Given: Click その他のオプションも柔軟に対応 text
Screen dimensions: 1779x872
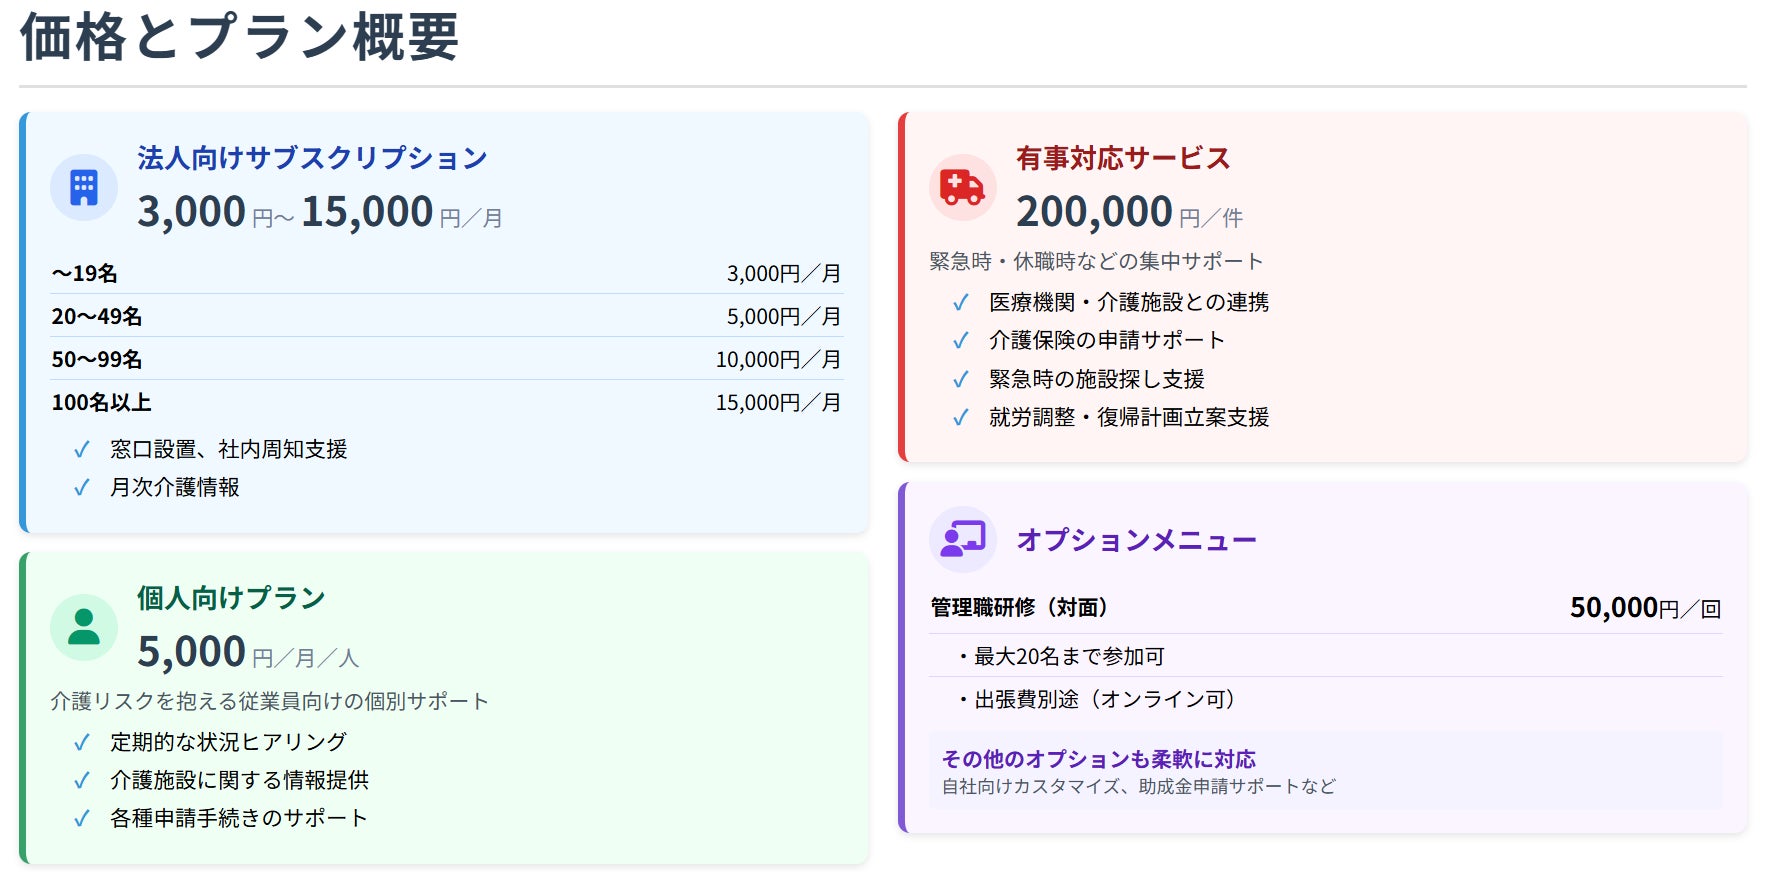Looking at the screenshot, I should tap(1098, 759).
